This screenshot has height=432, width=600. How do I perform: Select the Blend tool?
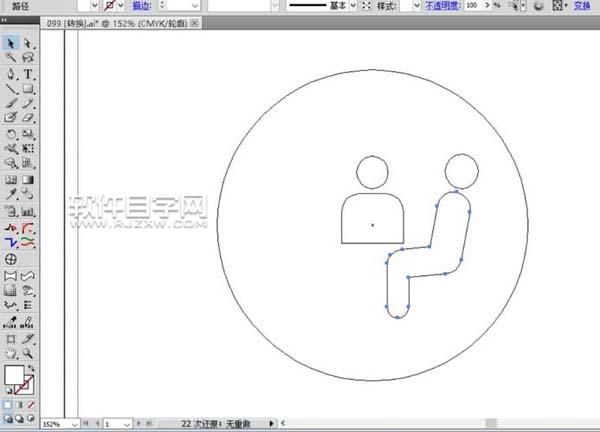(28, 194)
